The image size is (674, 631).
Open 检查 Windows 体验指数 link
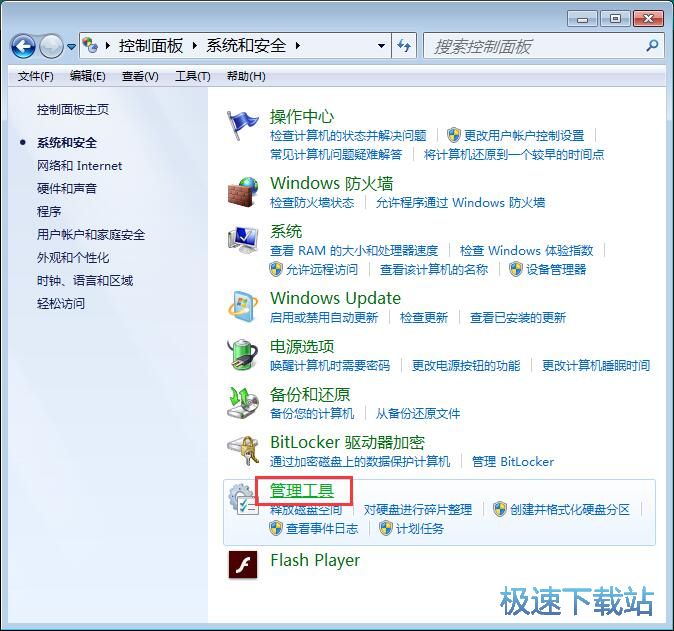(527, 250)
